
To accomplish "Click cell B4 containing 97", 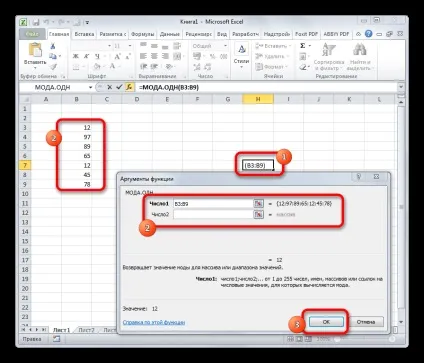I will point(76,137).
